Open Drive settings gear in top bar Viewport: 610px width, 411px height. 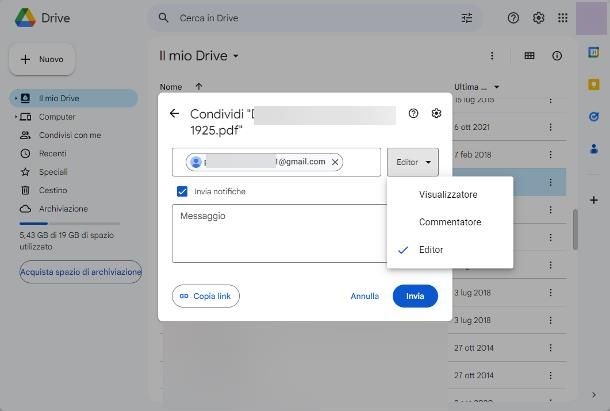[538, 18]
